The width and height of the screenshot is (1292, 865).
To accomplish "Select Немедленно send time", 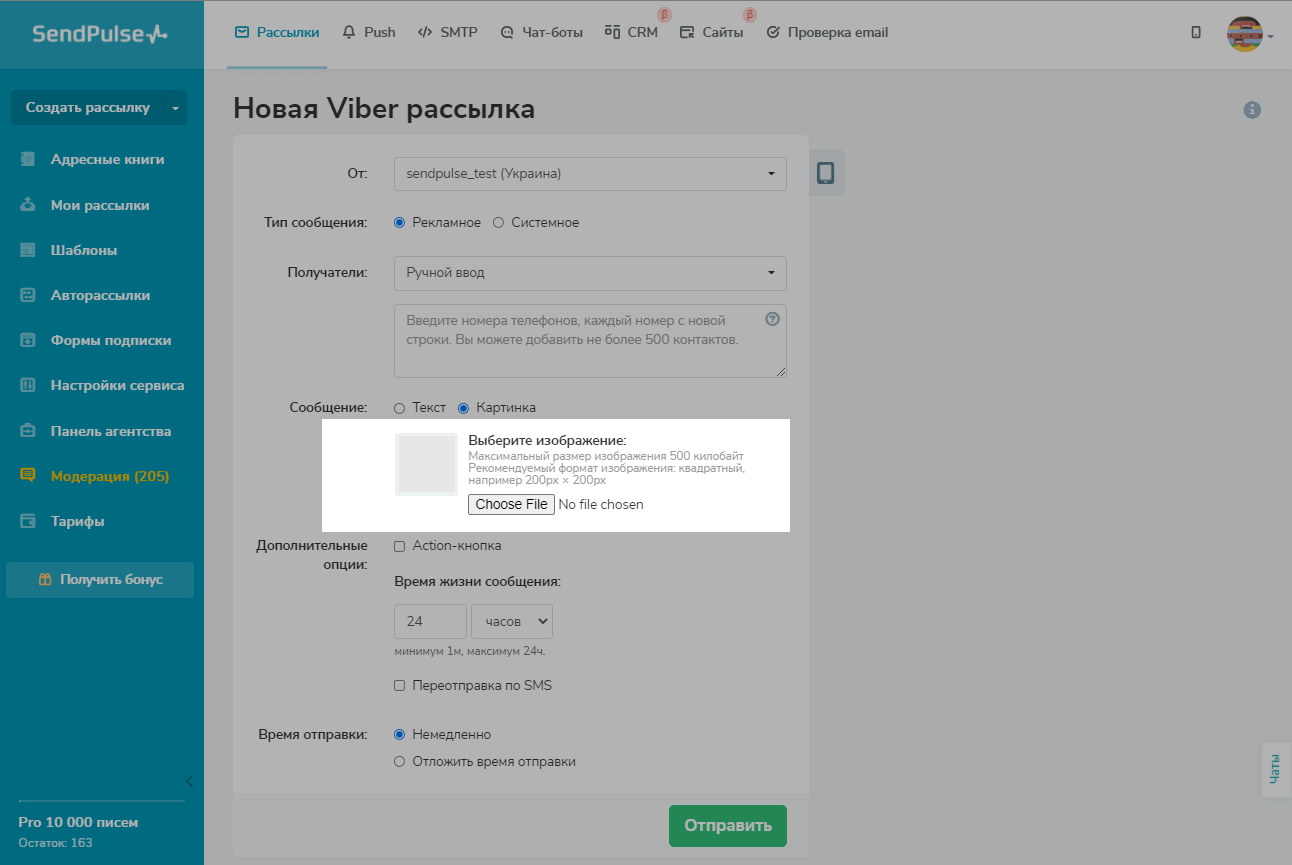I will tap(400, 734).
